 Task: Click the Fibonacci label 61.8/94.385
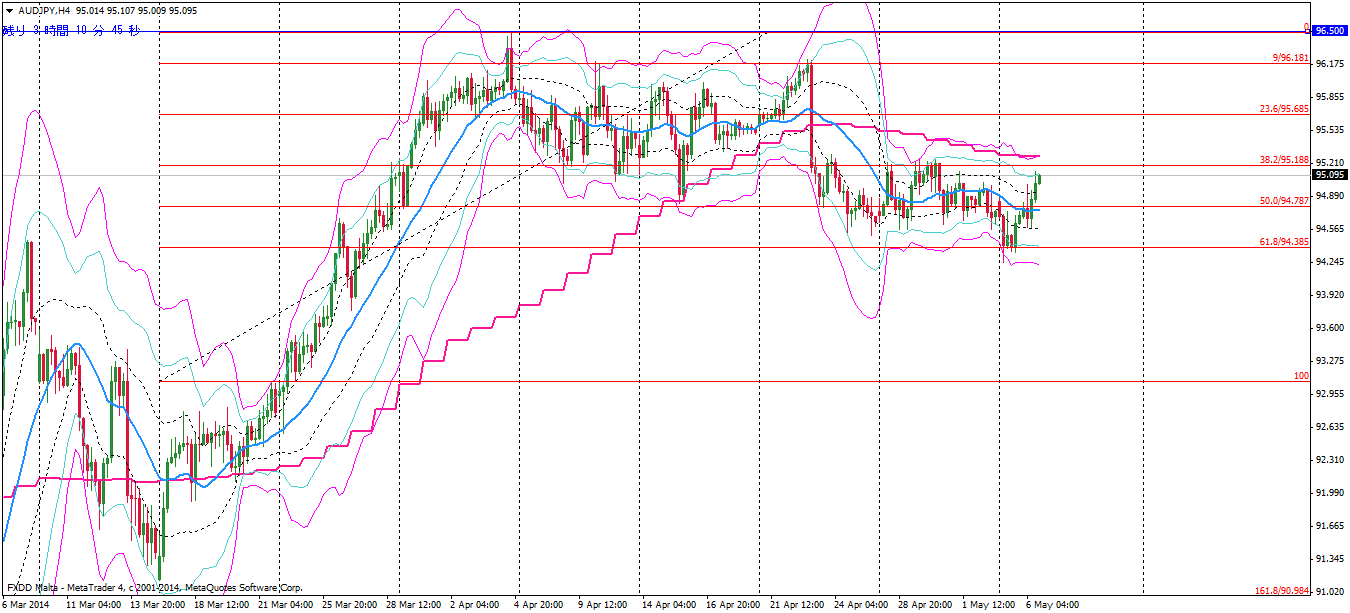tap(1285, 242)
